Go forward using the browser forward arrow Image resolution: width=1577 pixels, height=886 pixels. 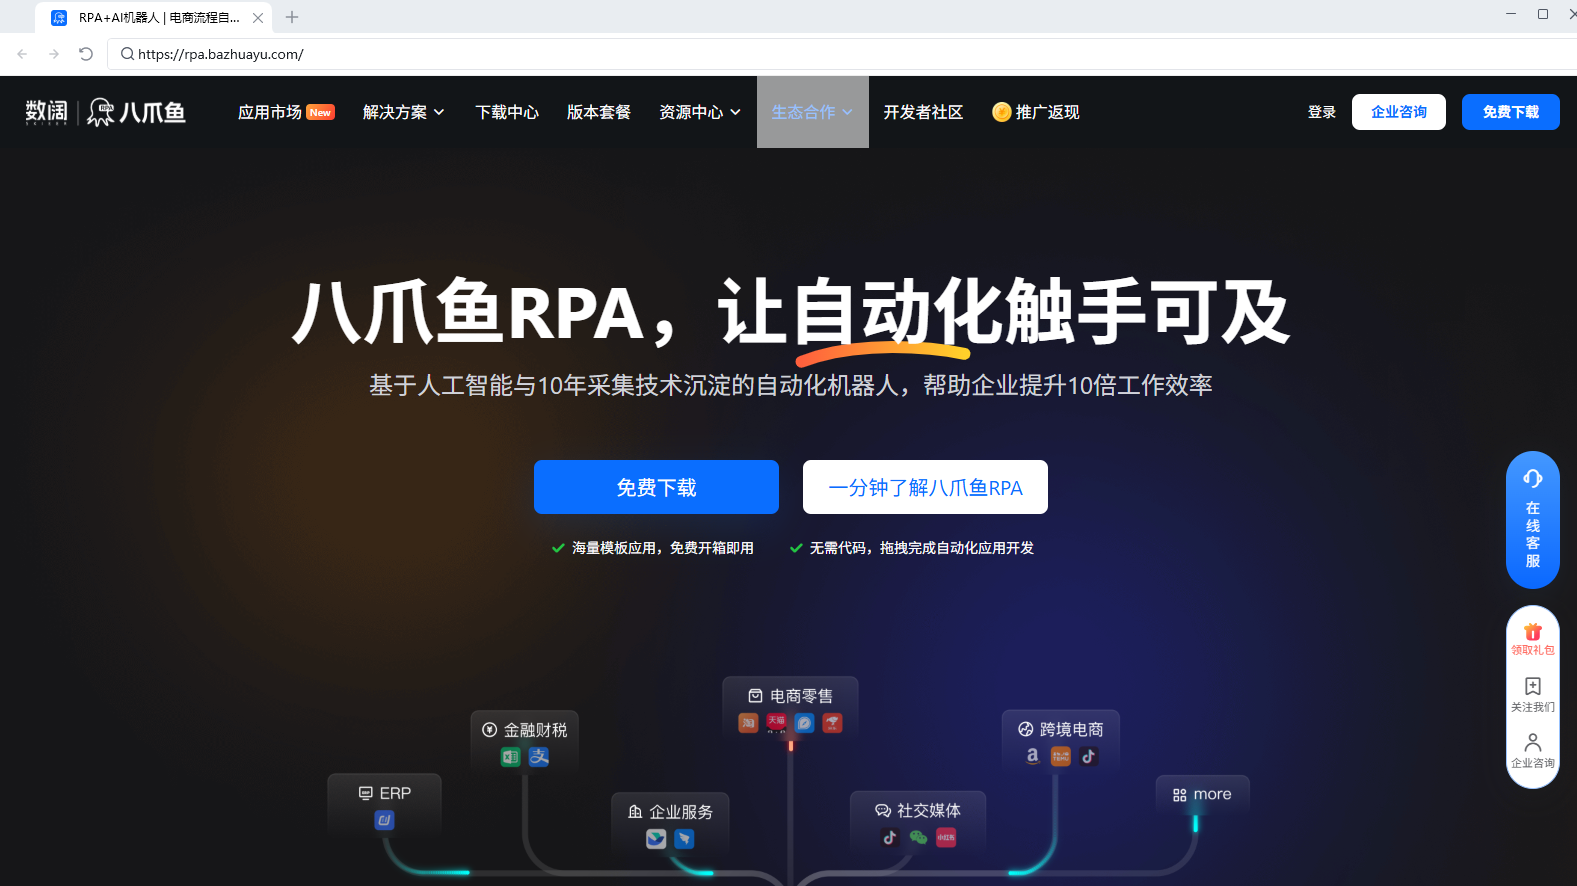54,54
